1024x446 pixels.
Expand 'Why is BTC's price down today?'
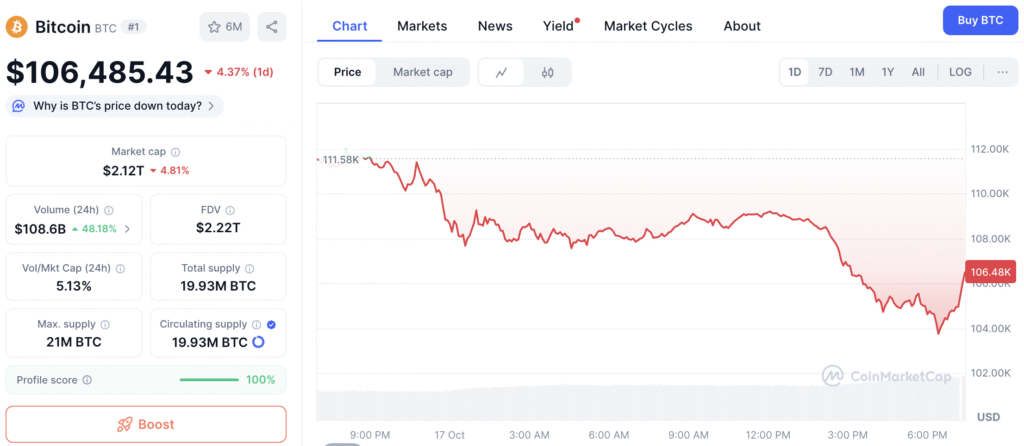click(x=116, y=106)
